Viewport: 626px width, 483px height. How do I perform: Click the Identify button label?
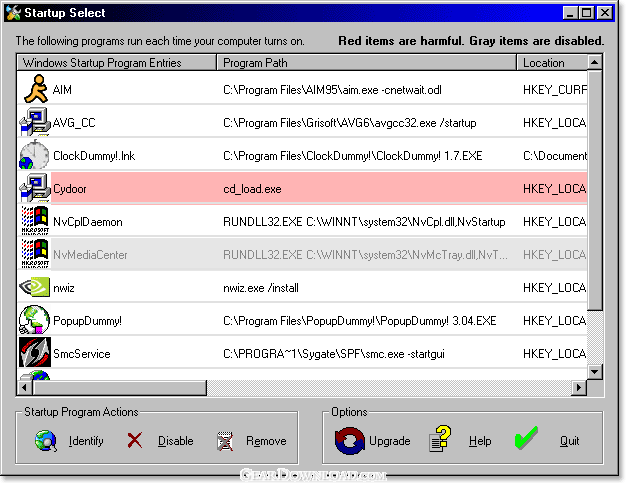coord(86,441)
